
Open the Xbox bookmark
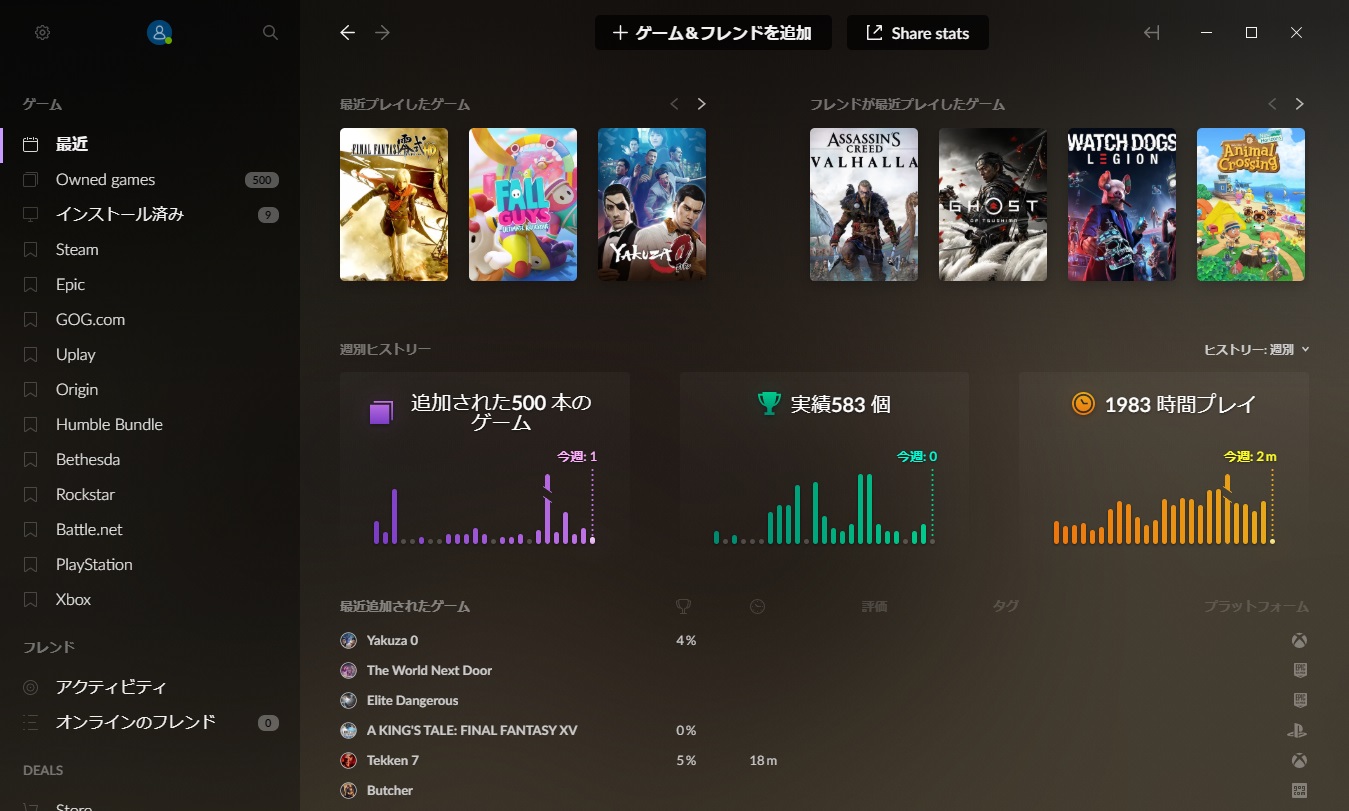(150, 599)
